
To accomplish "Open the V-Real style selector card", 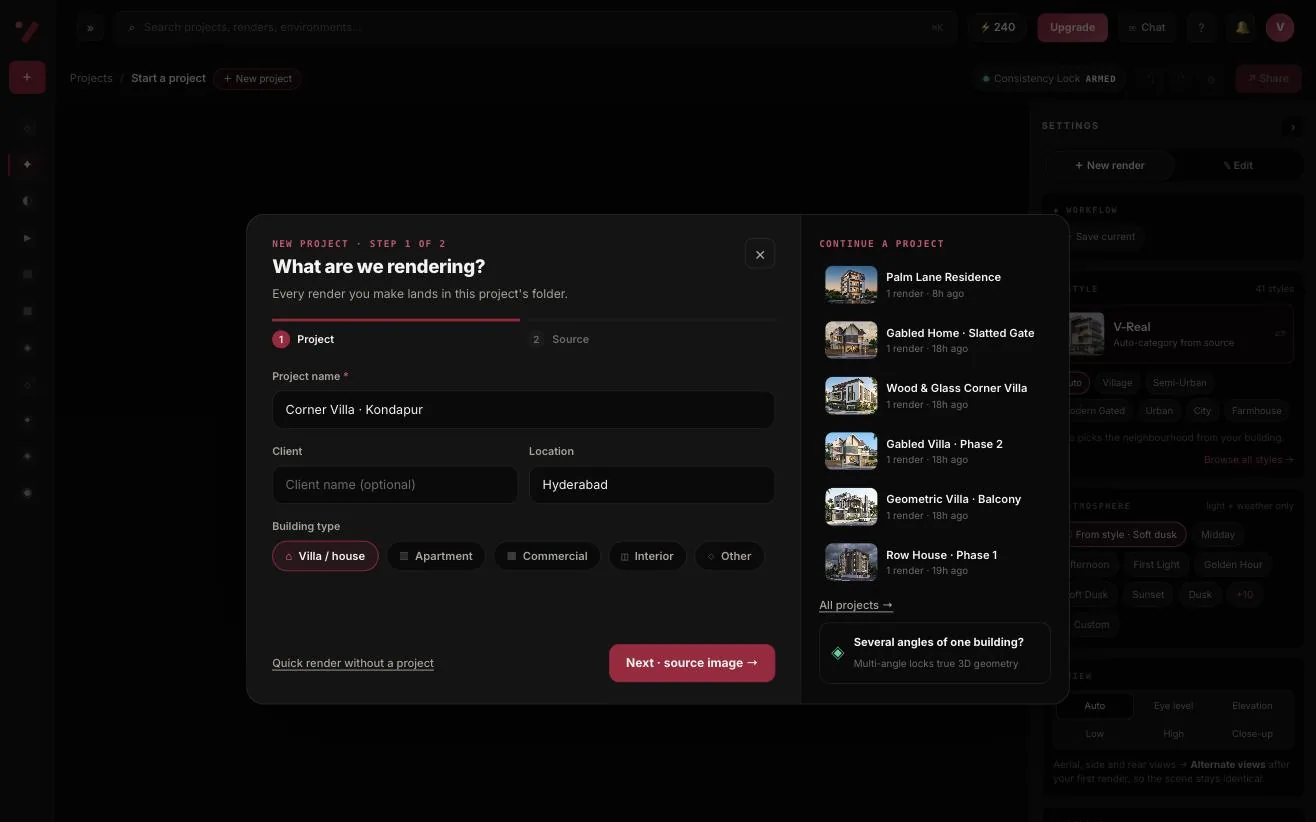I will pos(1176,334).
